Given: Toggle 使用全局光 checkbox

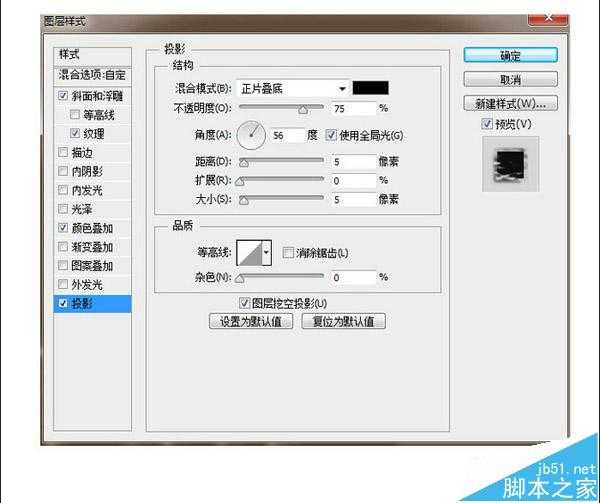Looking at the screenshot, I should click(331, 135).
